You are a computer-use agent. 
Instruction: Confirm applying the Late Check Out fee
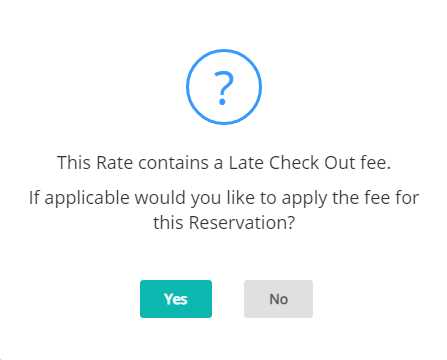coord(176,299)
